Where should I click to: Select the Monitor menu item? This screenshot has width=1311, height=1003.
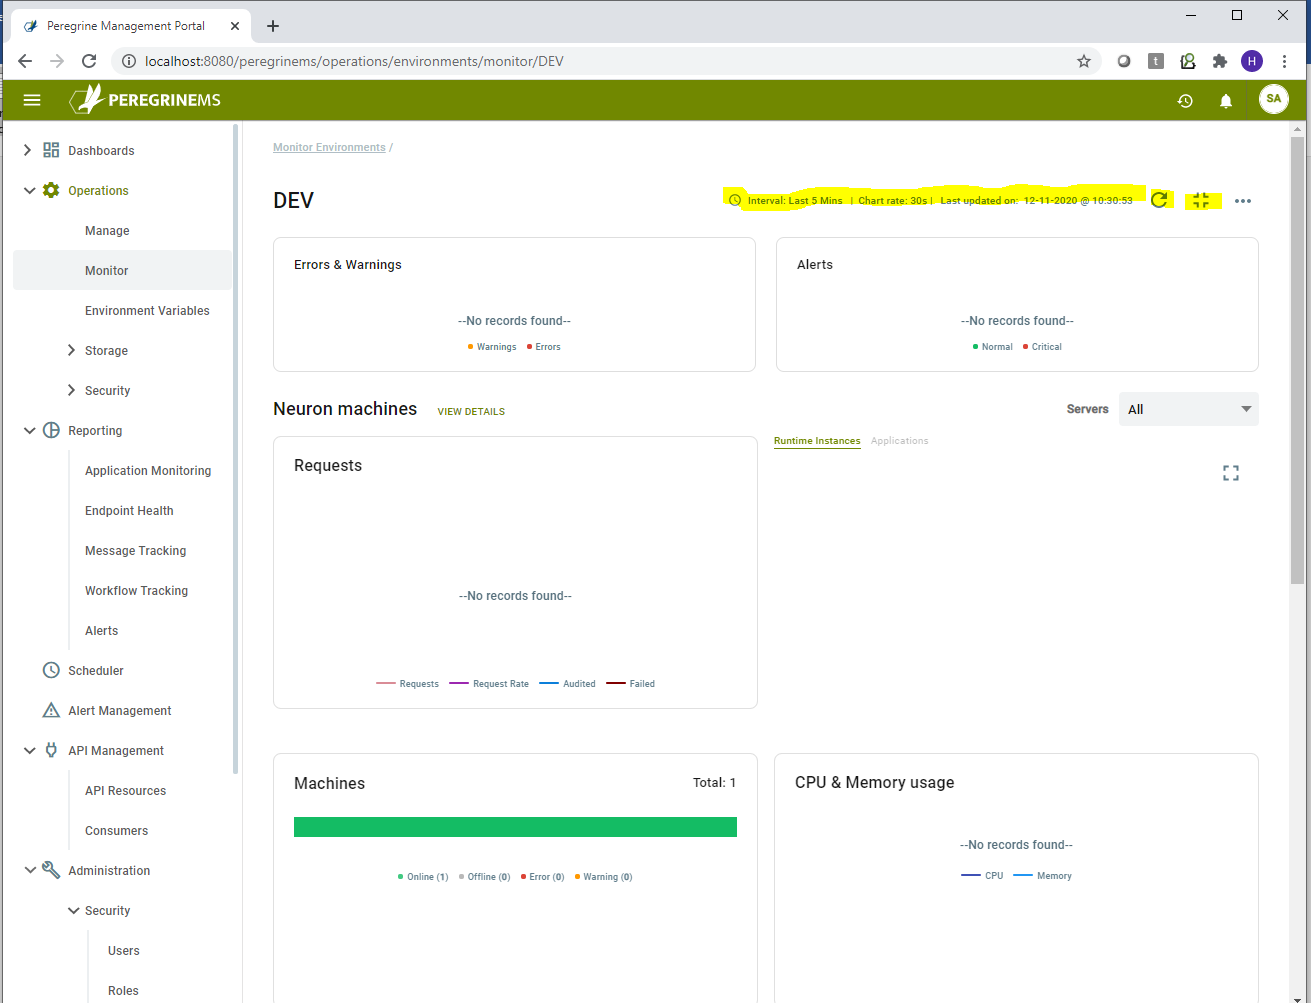coord(122,270)
